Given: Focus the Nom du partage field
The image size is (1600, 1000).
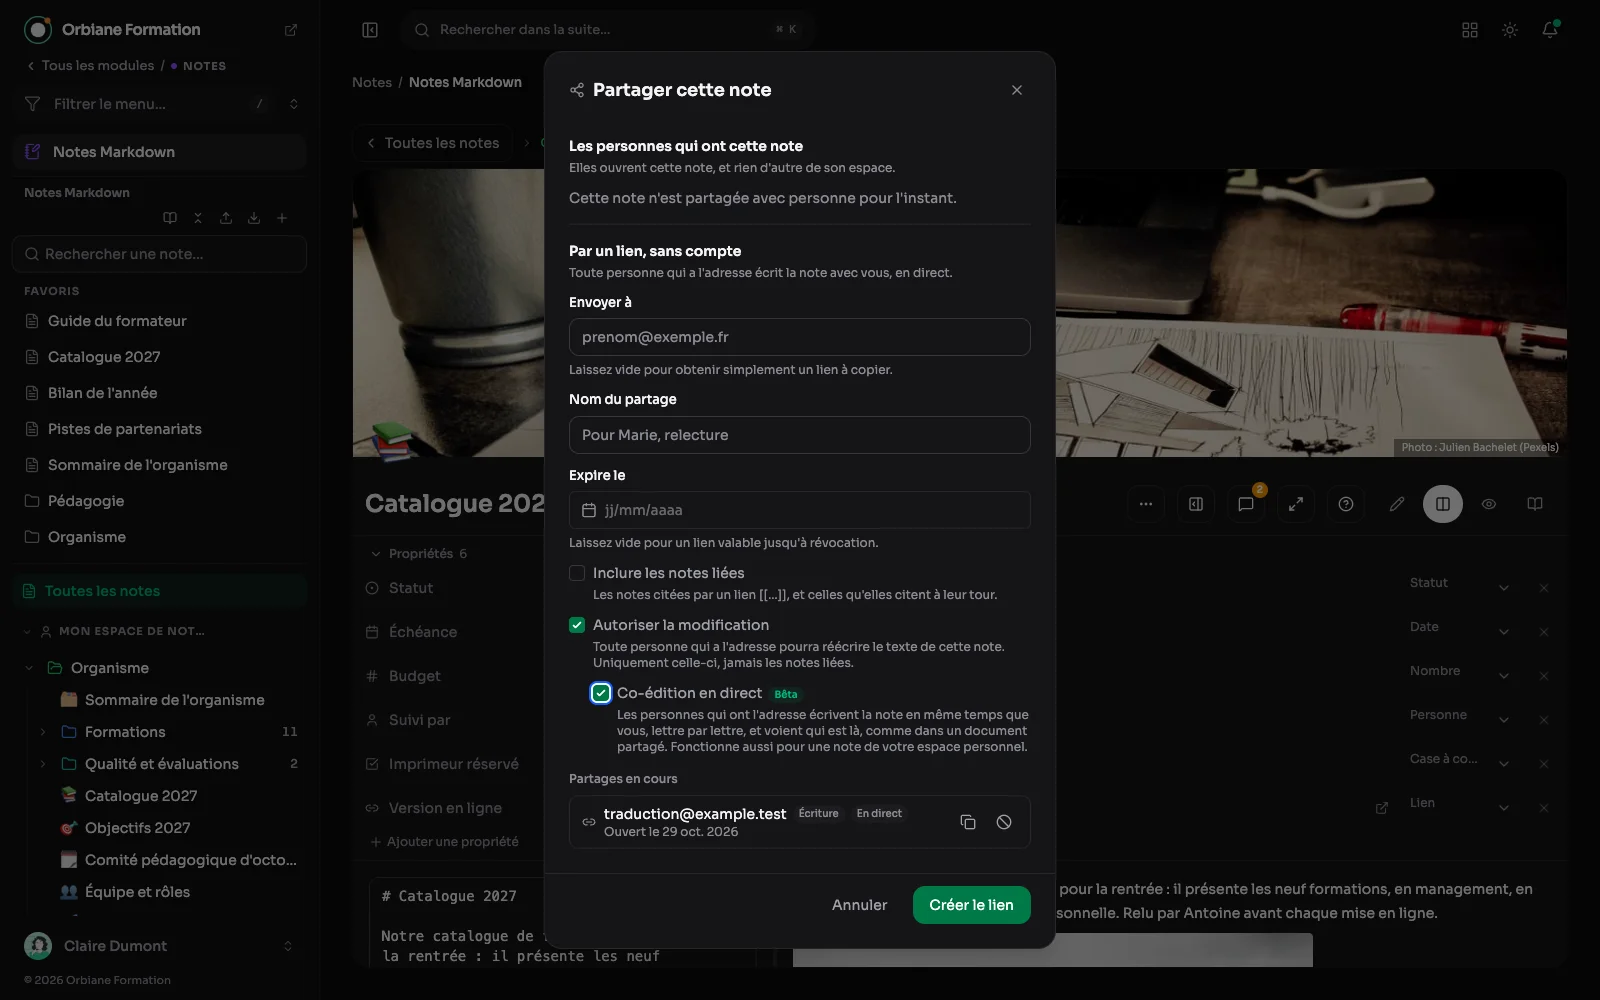Looking at the screenshot, I should pos(800,435).
